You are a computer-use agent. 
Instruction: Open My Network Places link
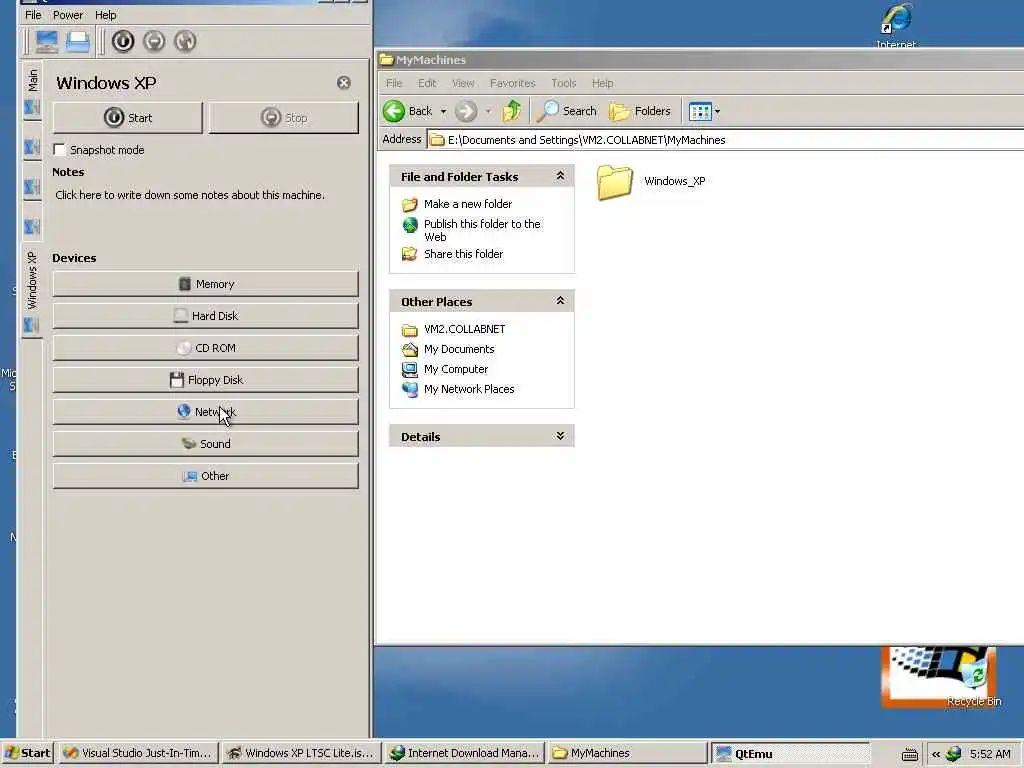[x=469, y=389]
